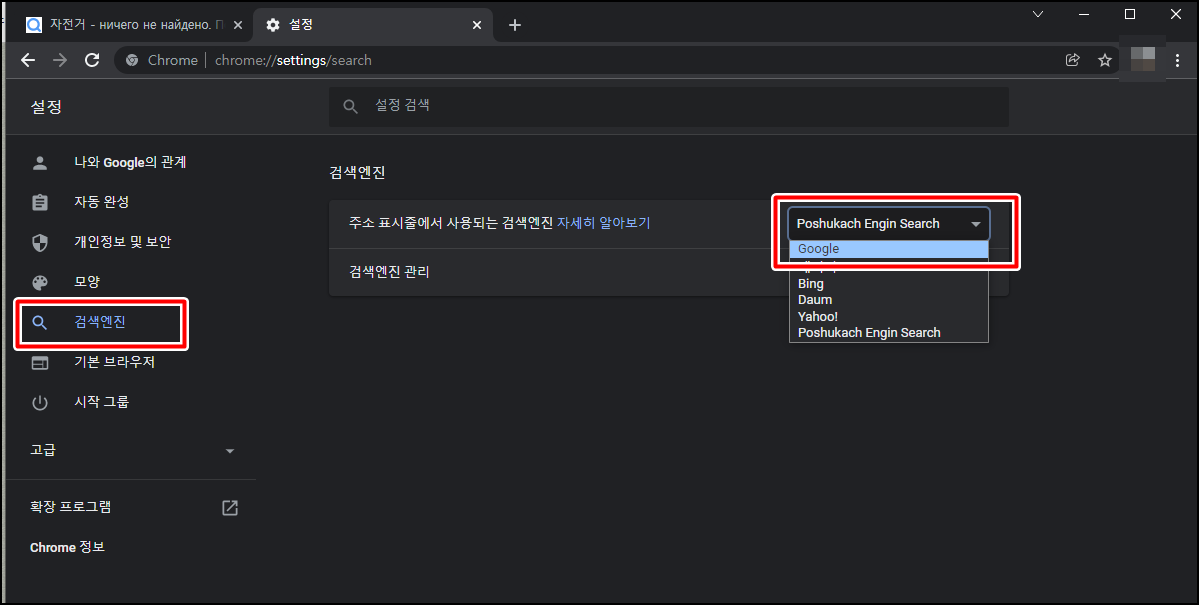The width and height of the screenshot is (1199, 605).
Task: Choose Yahoo! from search engine list
Action: click(x=889, y=317)
